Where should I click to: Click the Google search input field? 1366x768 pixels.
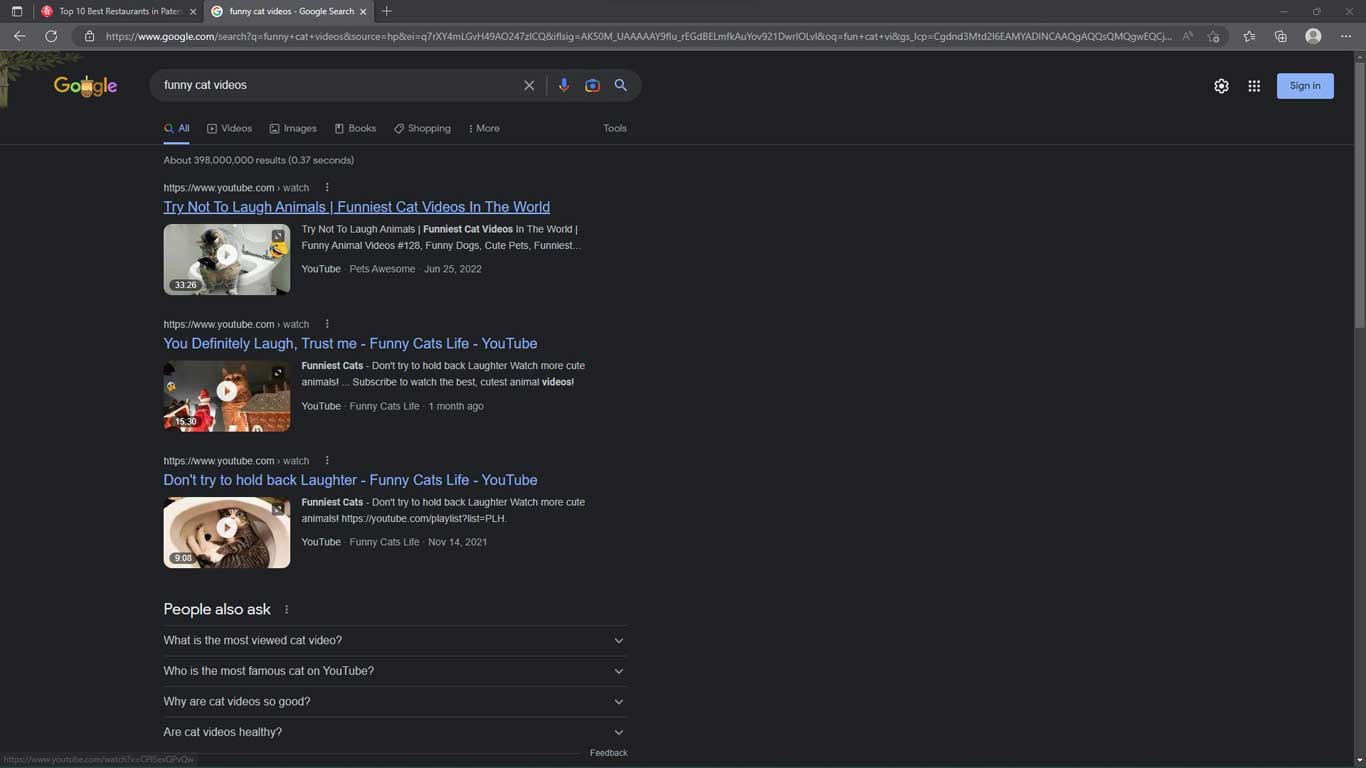pyautogui.click(x=338, y=85)
